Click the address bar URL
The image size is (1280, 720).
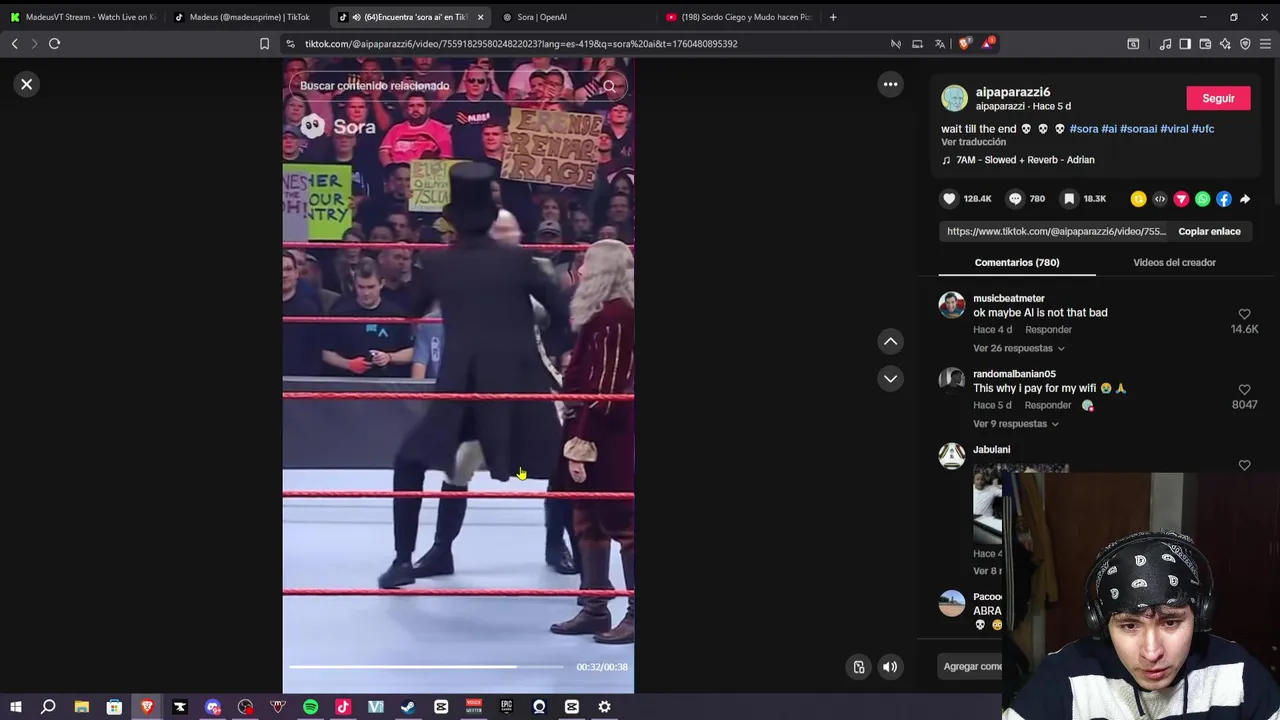521,44
